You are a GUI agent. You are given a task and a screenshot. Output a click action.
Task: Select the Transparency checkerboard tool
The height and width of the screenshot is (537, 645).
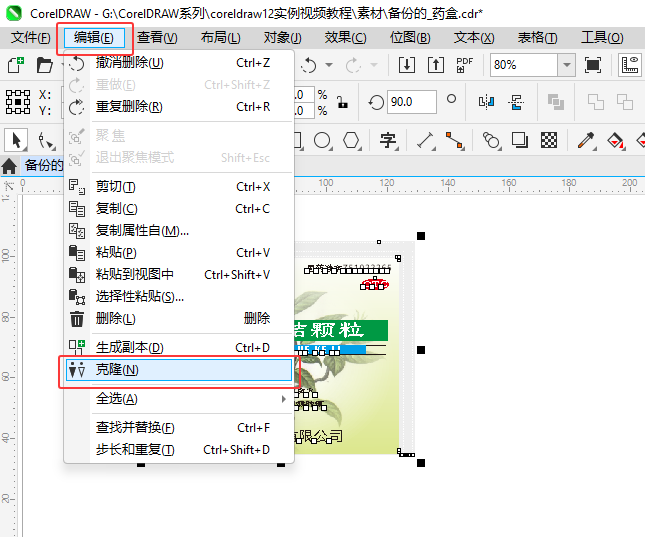point(549,140)
